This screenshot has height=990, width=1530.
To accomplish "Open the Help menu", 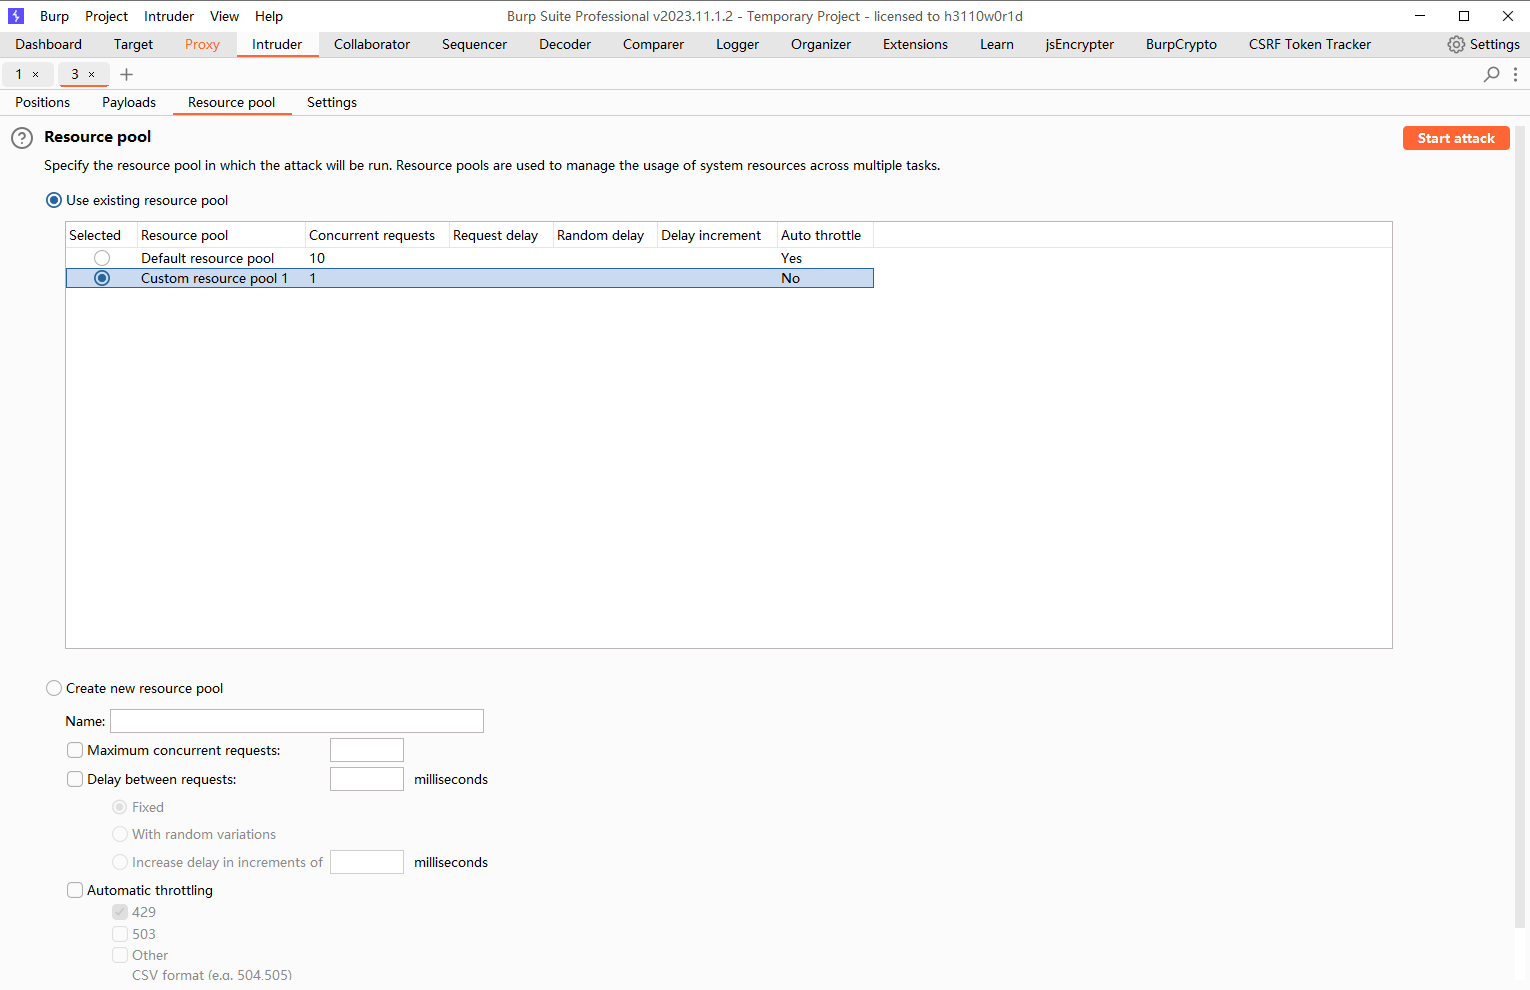I will coord(269,16).
